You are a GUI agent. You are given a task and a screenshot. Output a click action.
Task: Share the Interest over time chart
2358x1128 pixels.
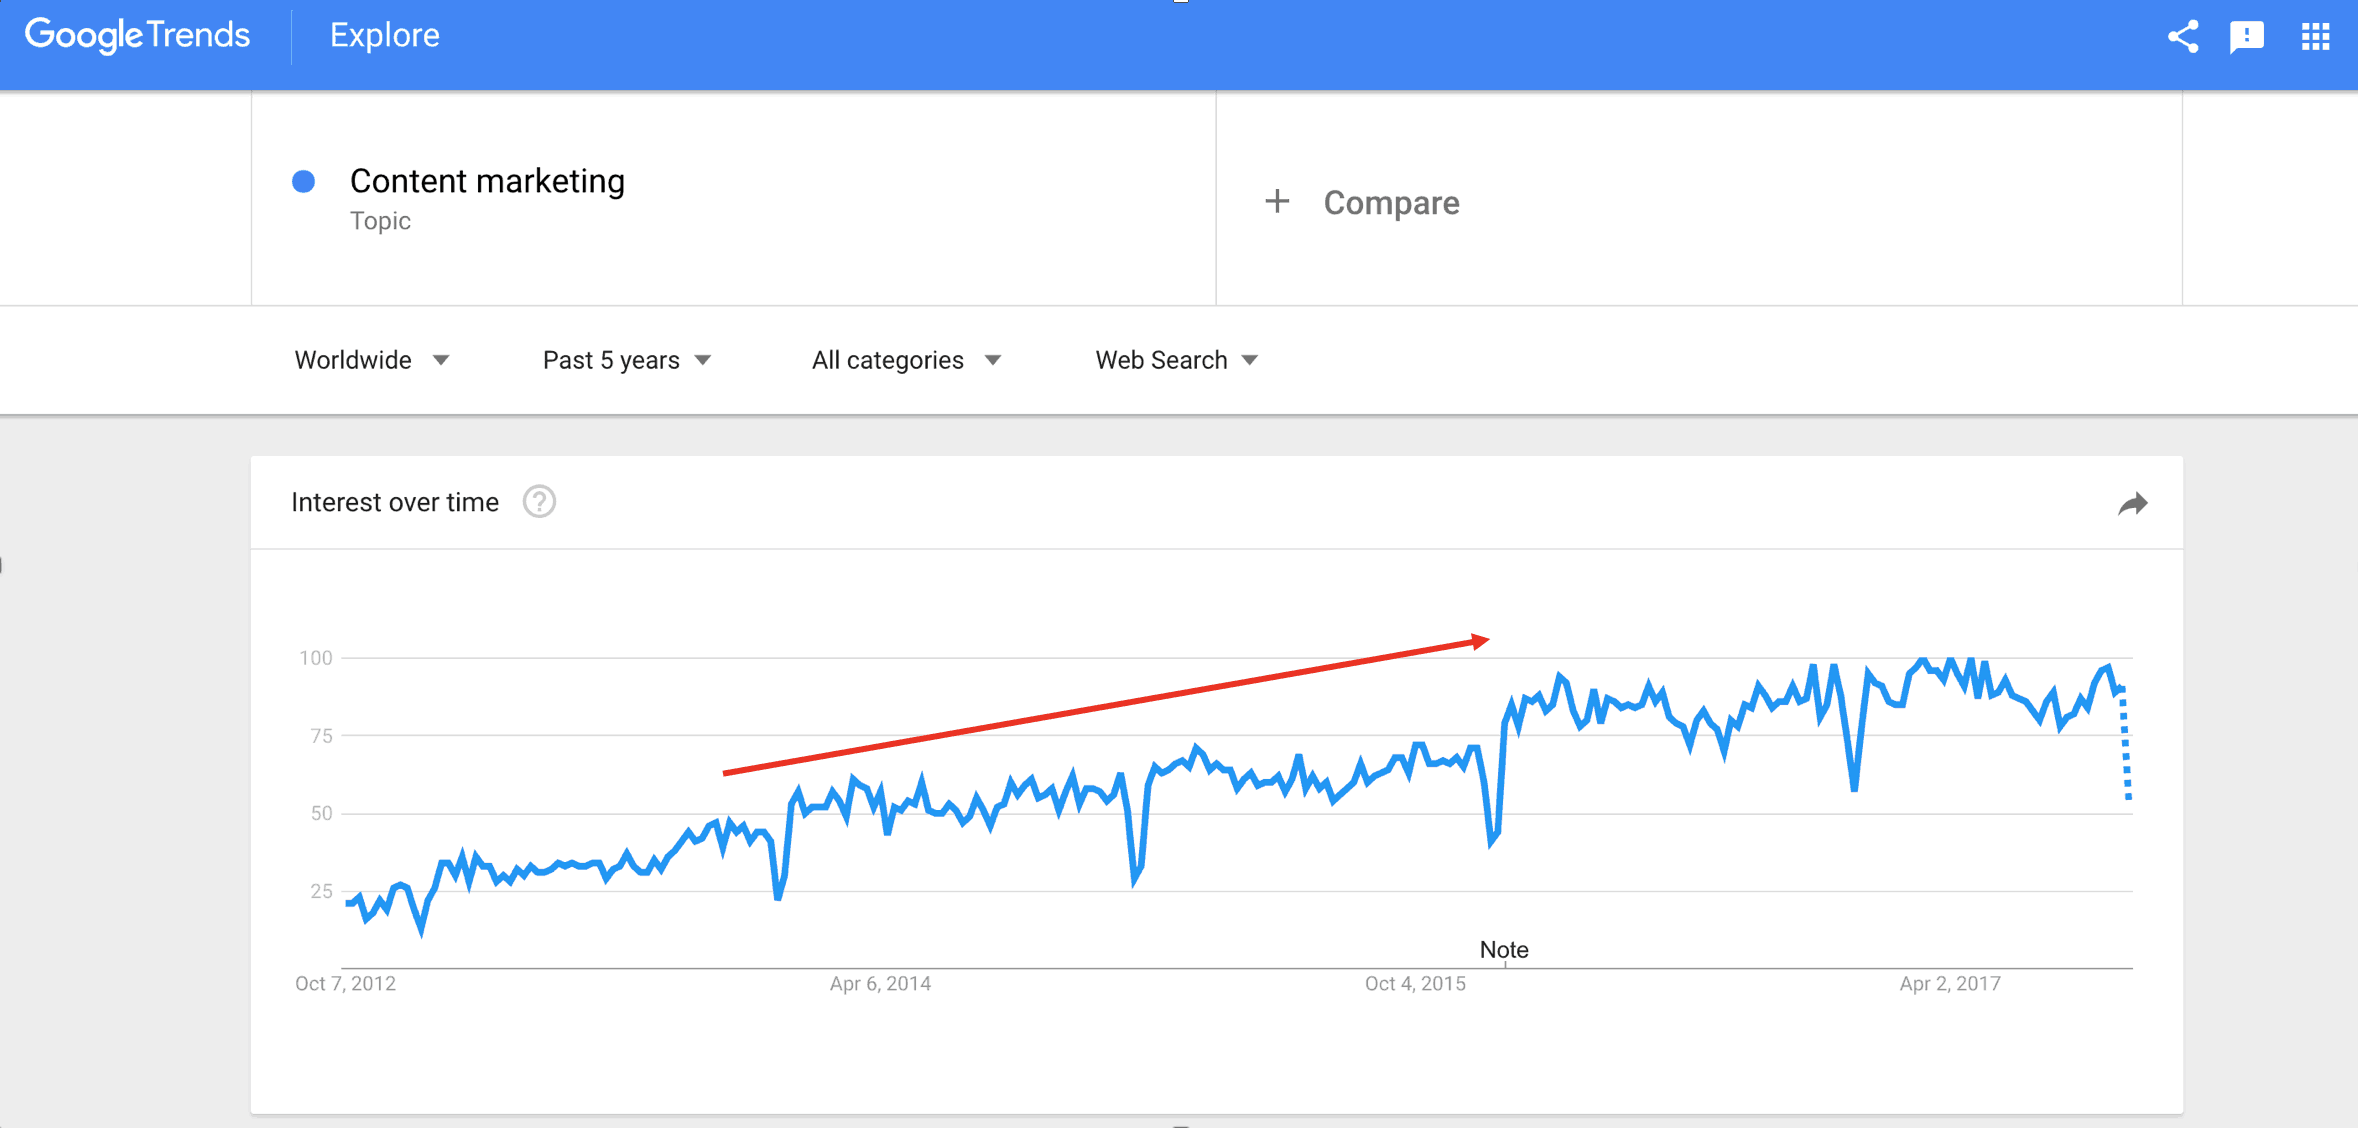[x=2132, y=504]
